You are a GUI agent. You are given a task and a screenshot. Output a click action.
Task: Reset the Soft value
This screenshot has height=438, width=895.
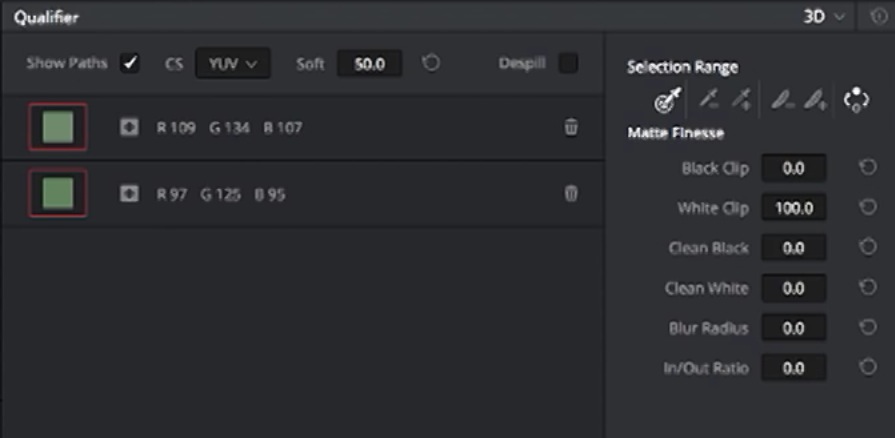pyautogui.click(x=430, y=64)
